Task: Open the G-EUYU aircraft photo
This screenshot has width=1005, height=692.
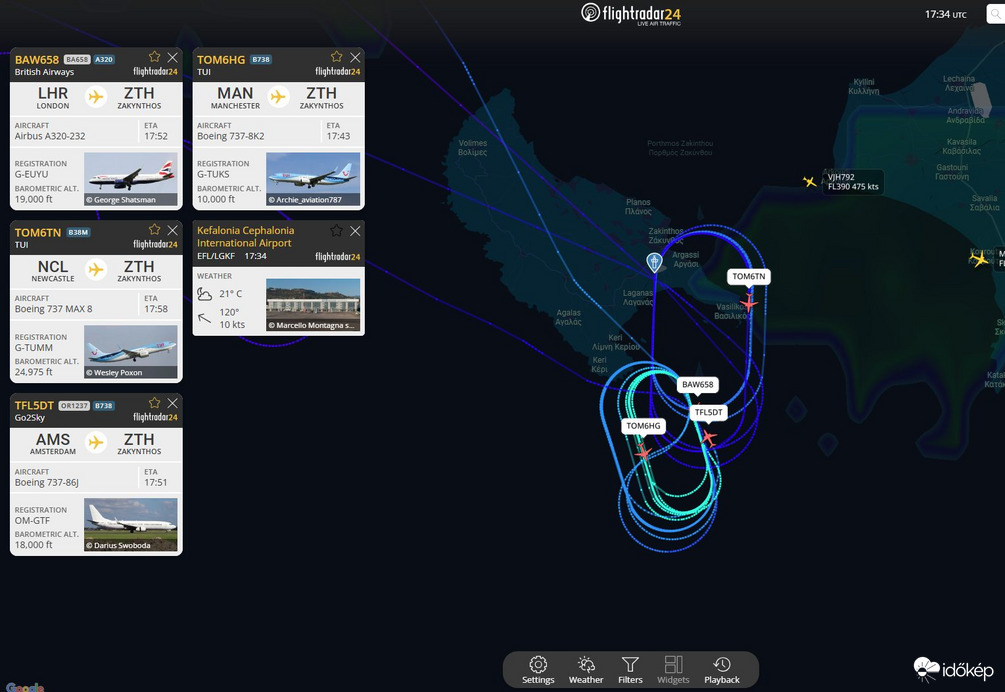Action: coord(130,179)
